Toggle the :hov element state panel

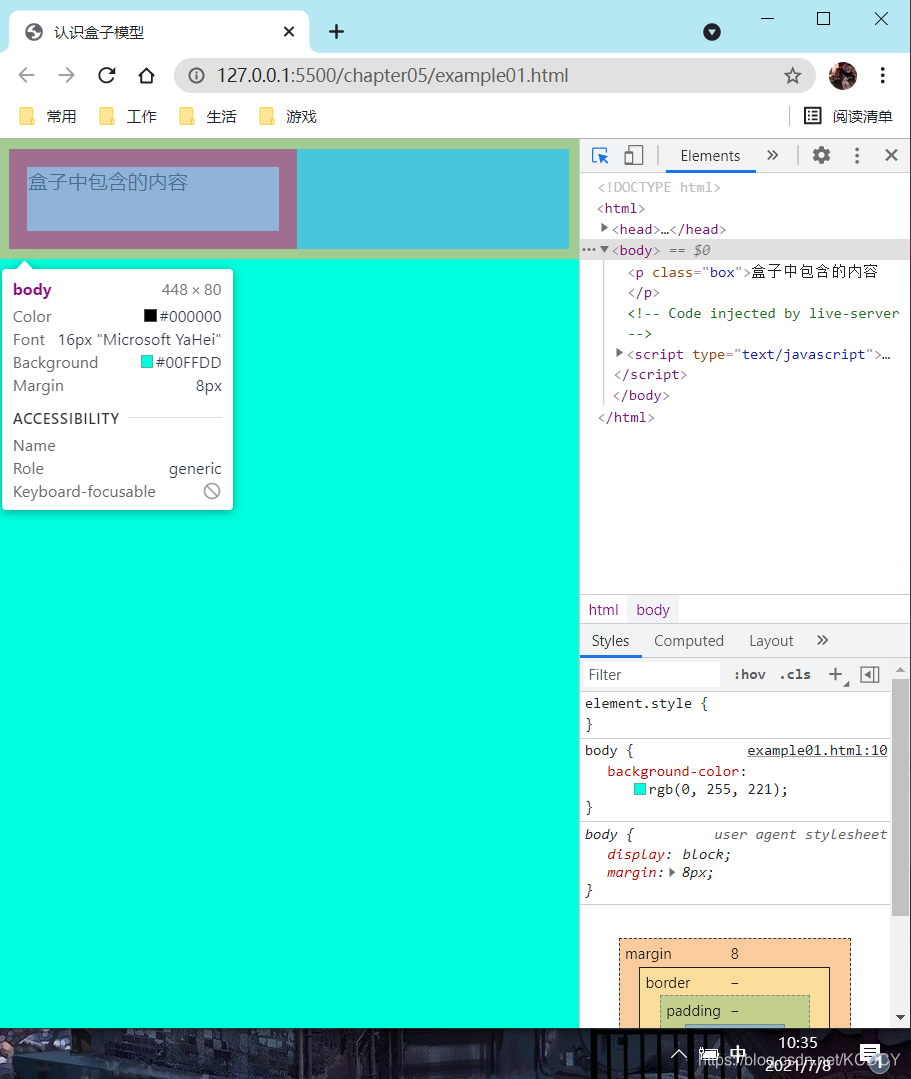750,674
